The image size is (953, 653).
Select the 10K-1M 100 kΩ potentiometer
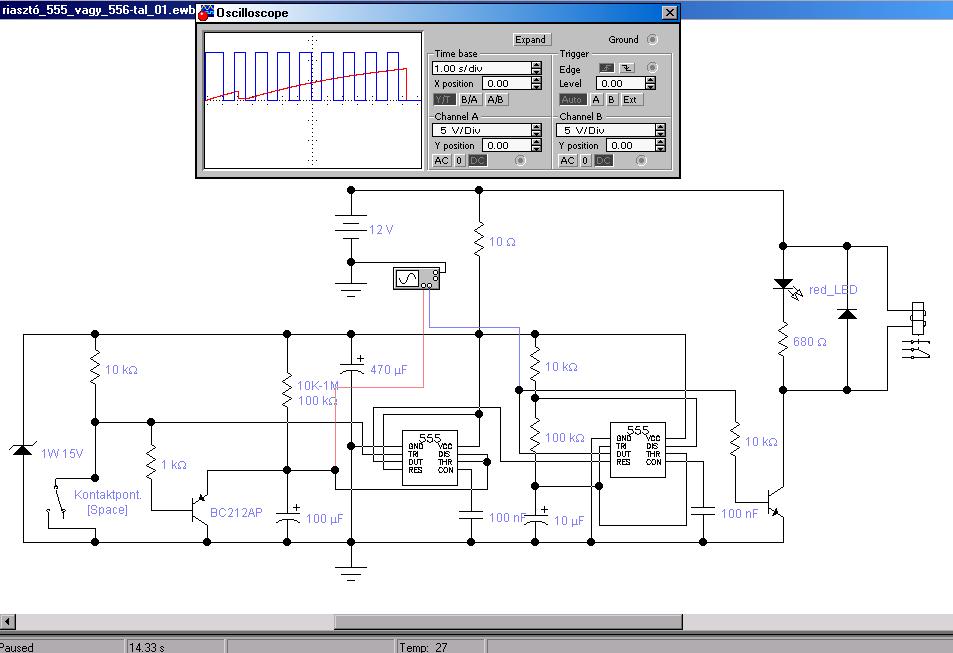coord(287,391)
